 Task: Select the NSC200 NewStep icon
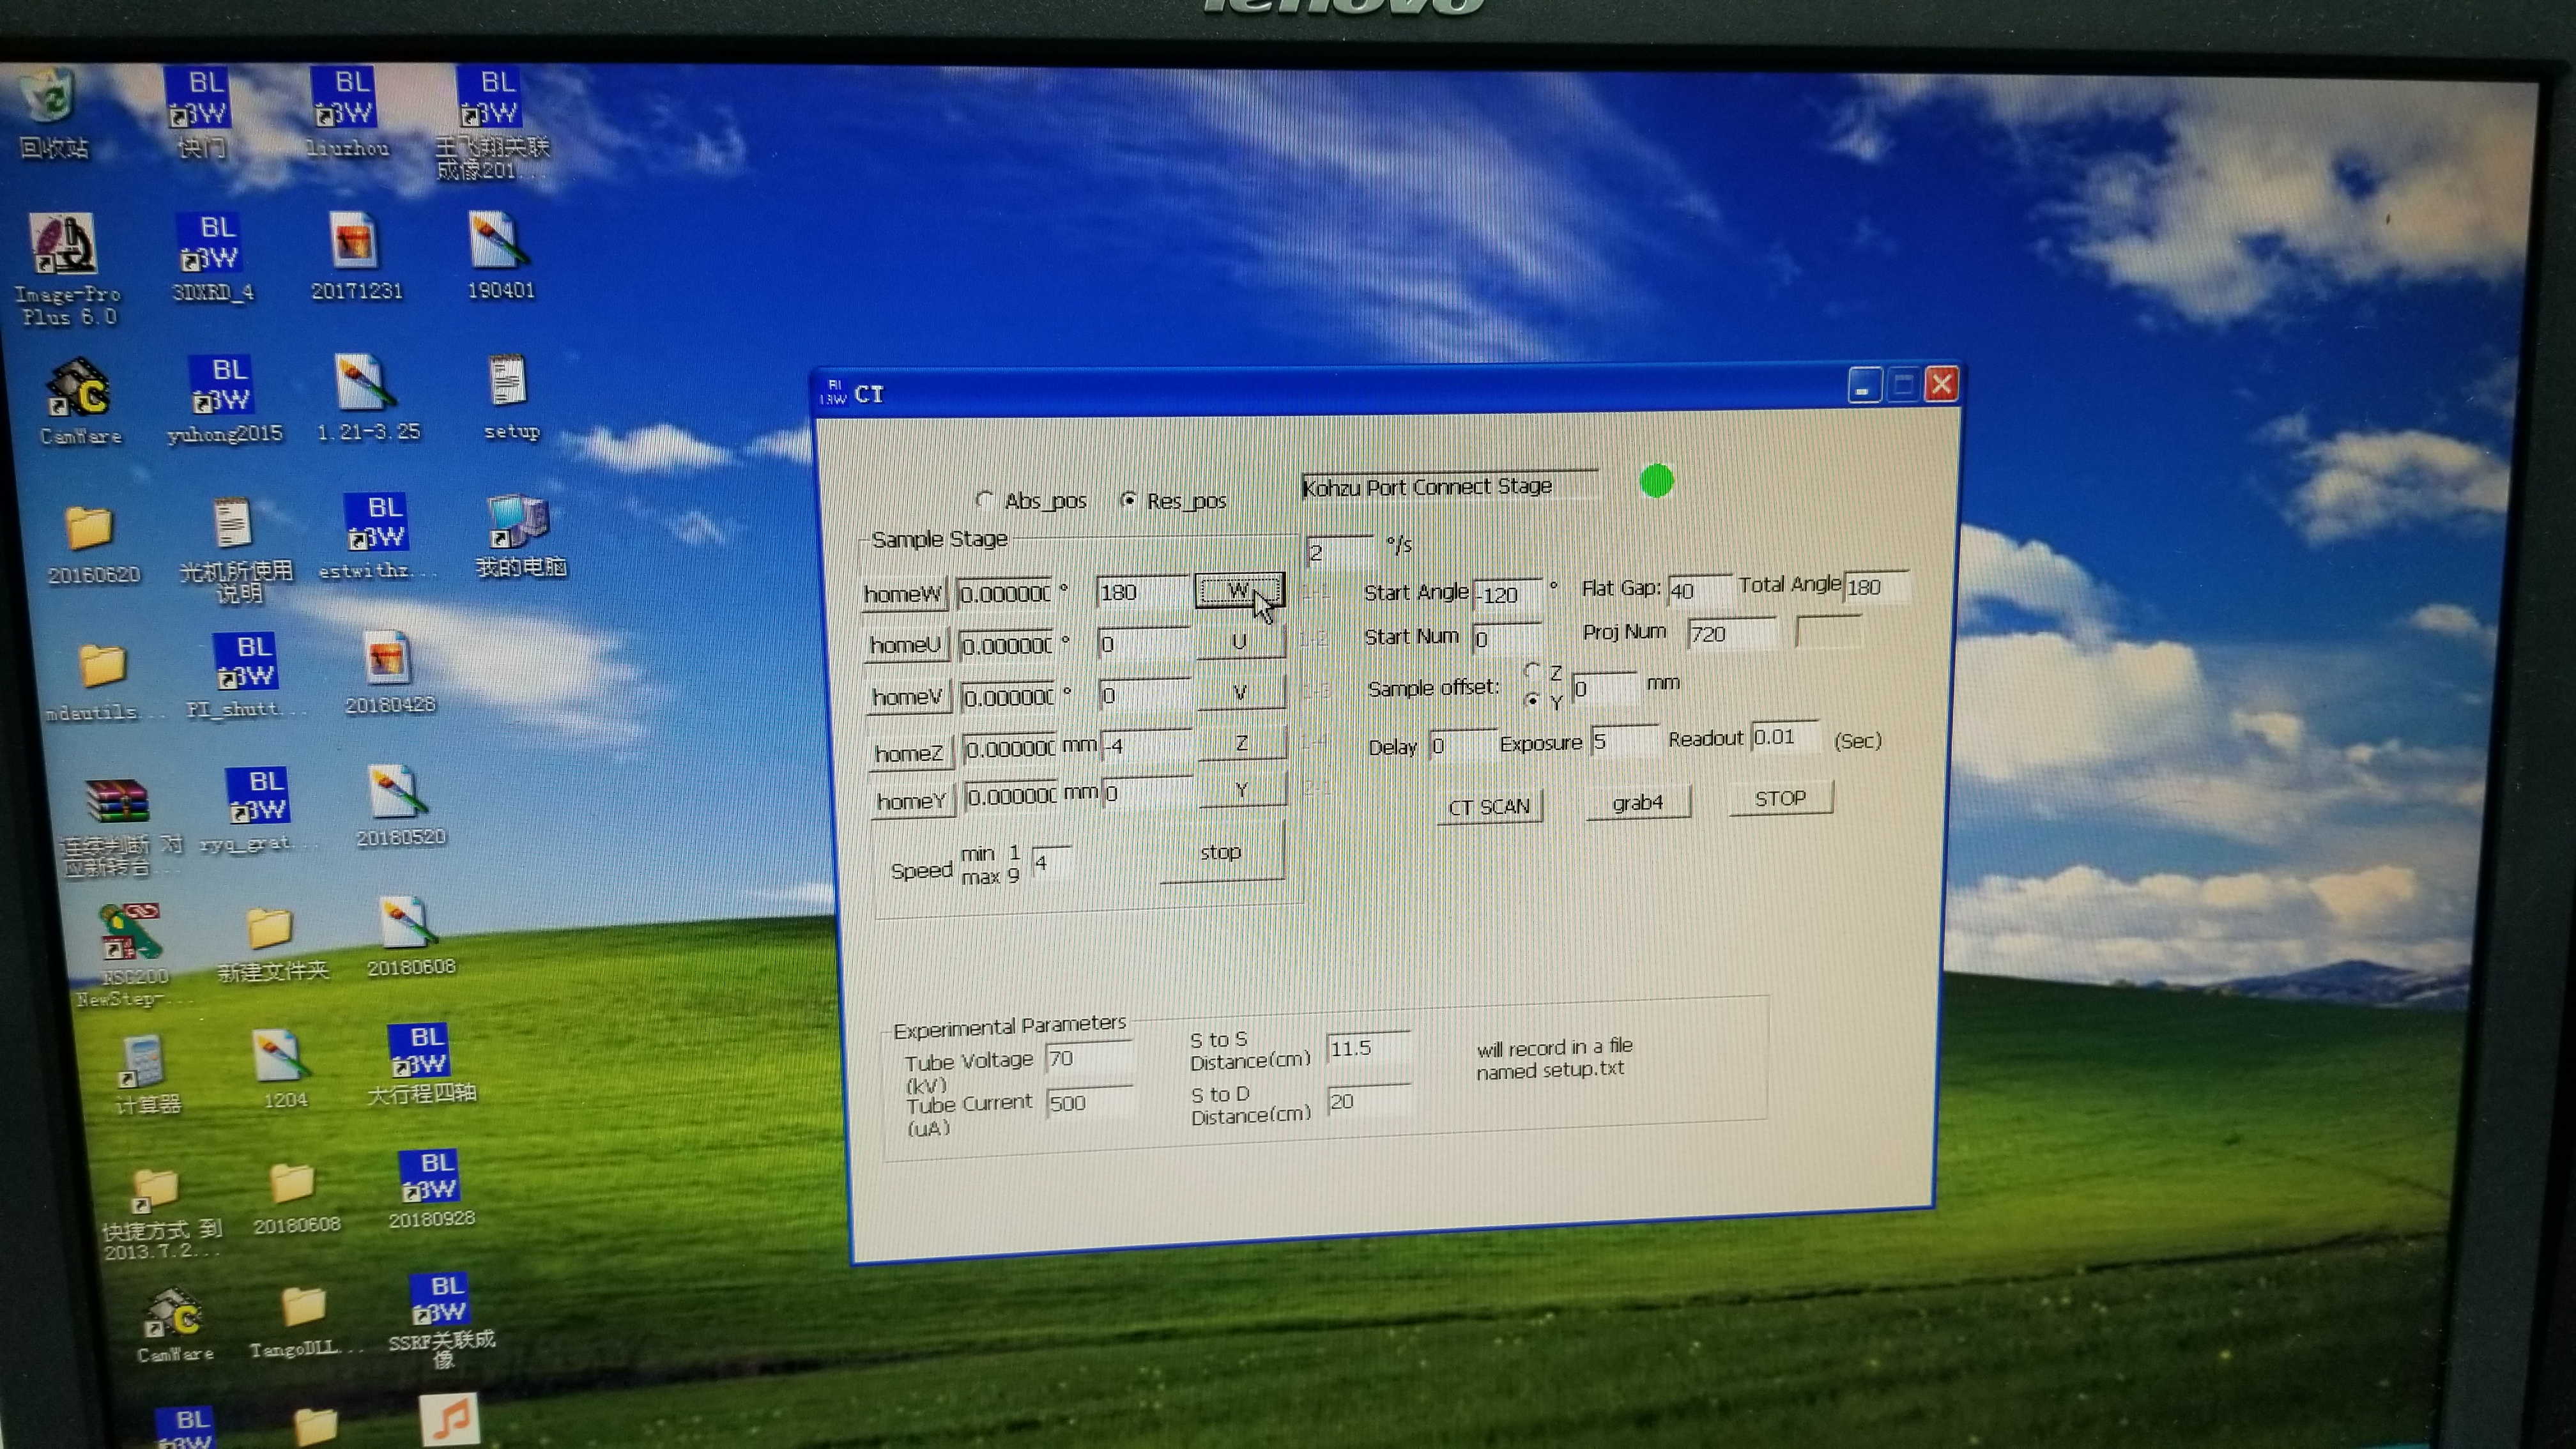click(x=130, y=933)
